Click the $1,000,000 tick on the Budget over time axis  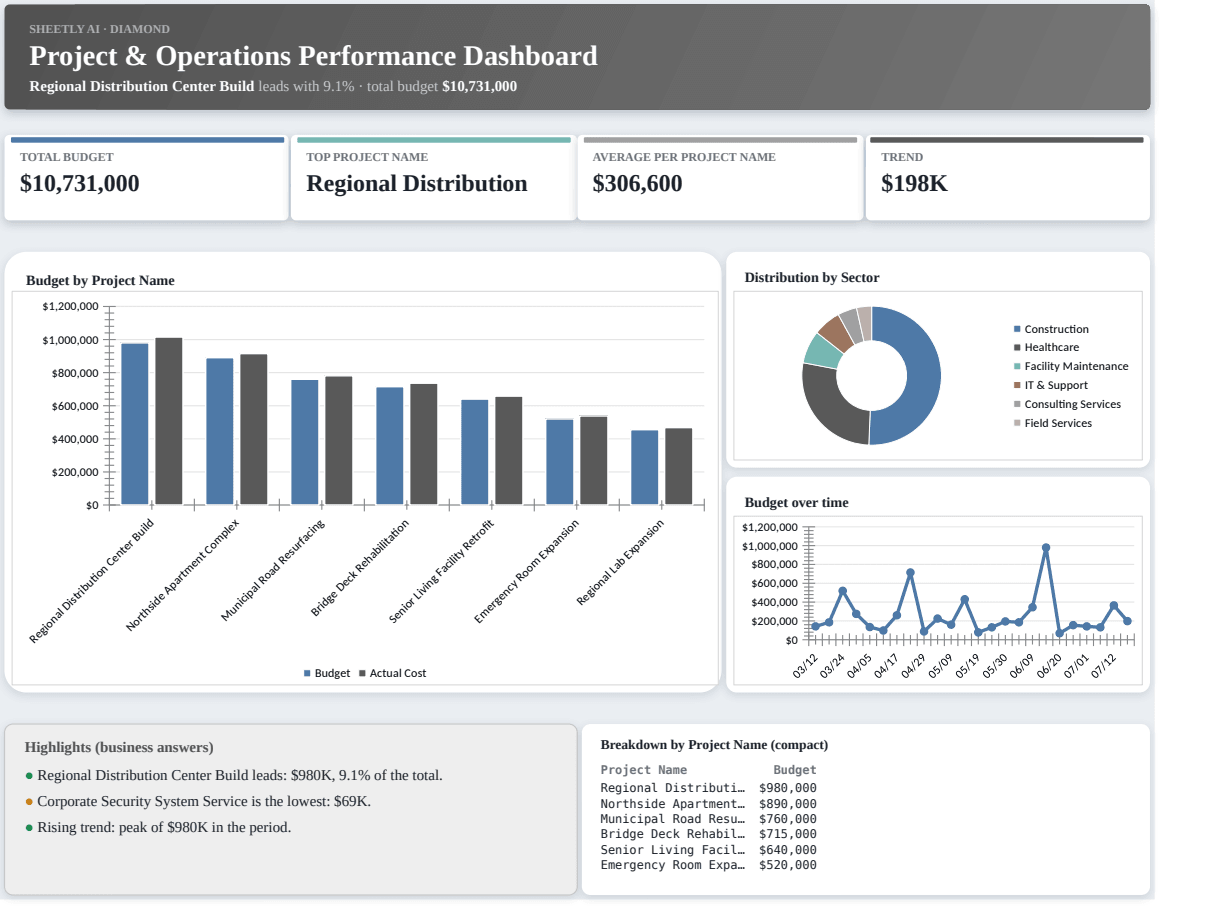click(770, 546)
